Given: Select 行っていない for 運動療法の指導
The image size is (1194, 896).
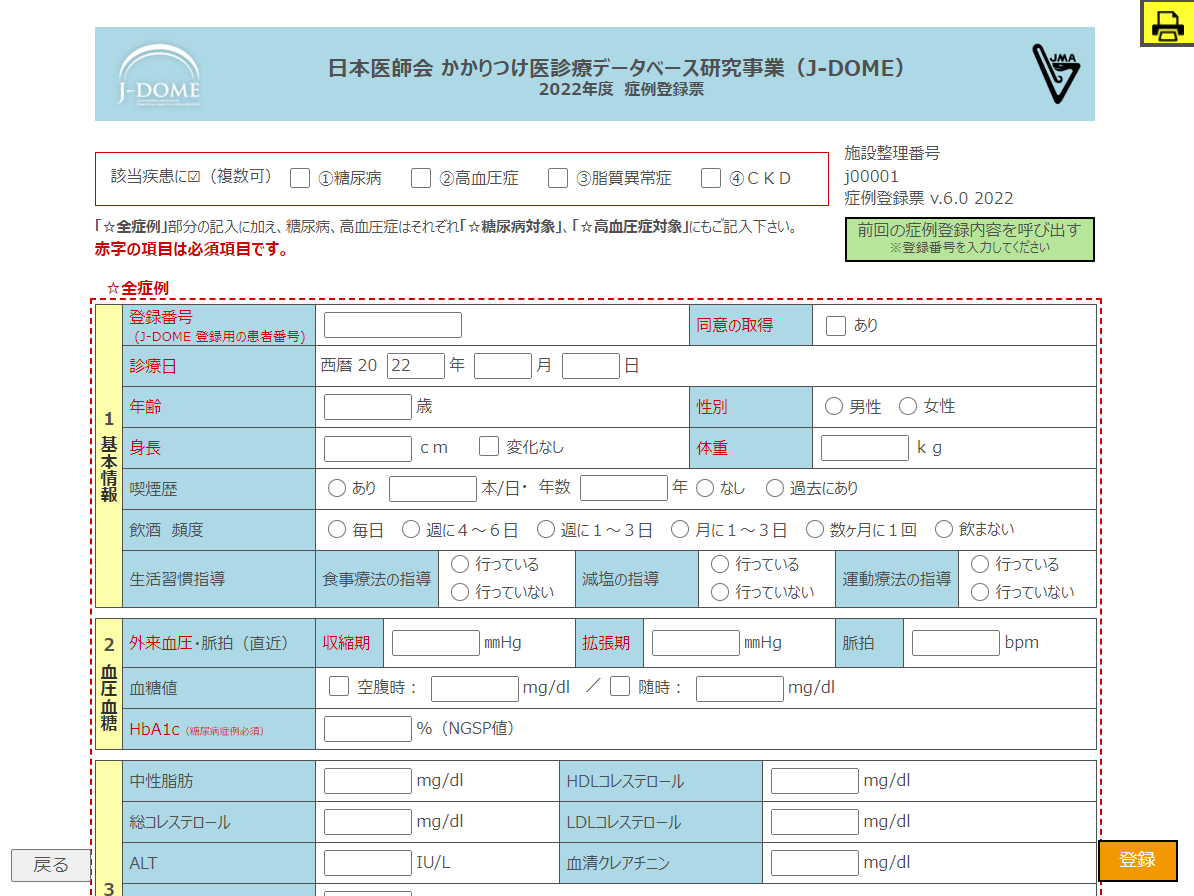Looking at the screenshot, I should click(980, 592).
